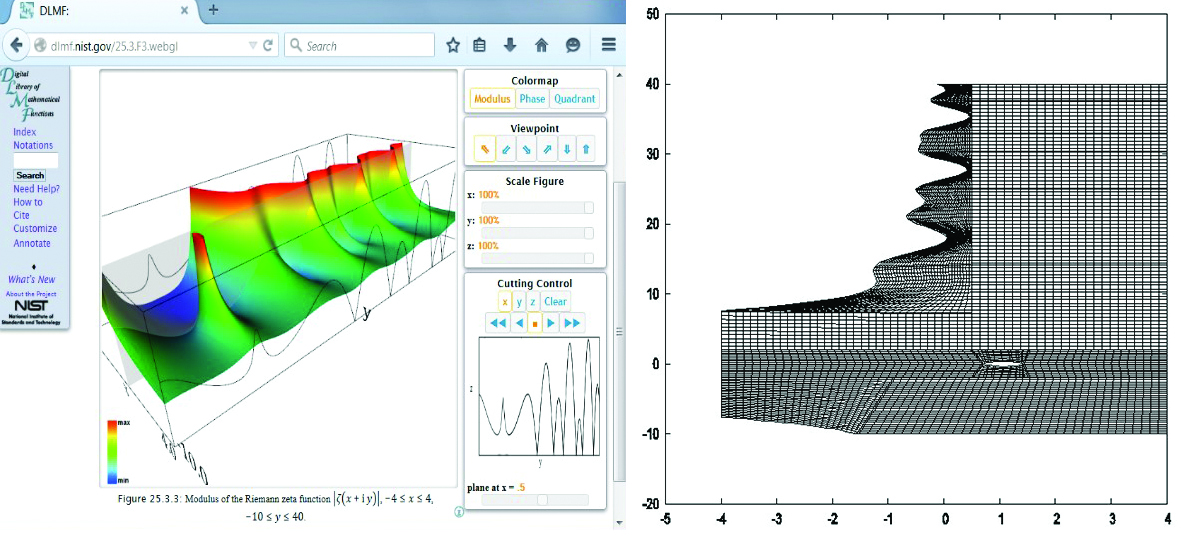Click the browser back arrow button
This screenshot has width=1182, height=537.
click(17, 45)
